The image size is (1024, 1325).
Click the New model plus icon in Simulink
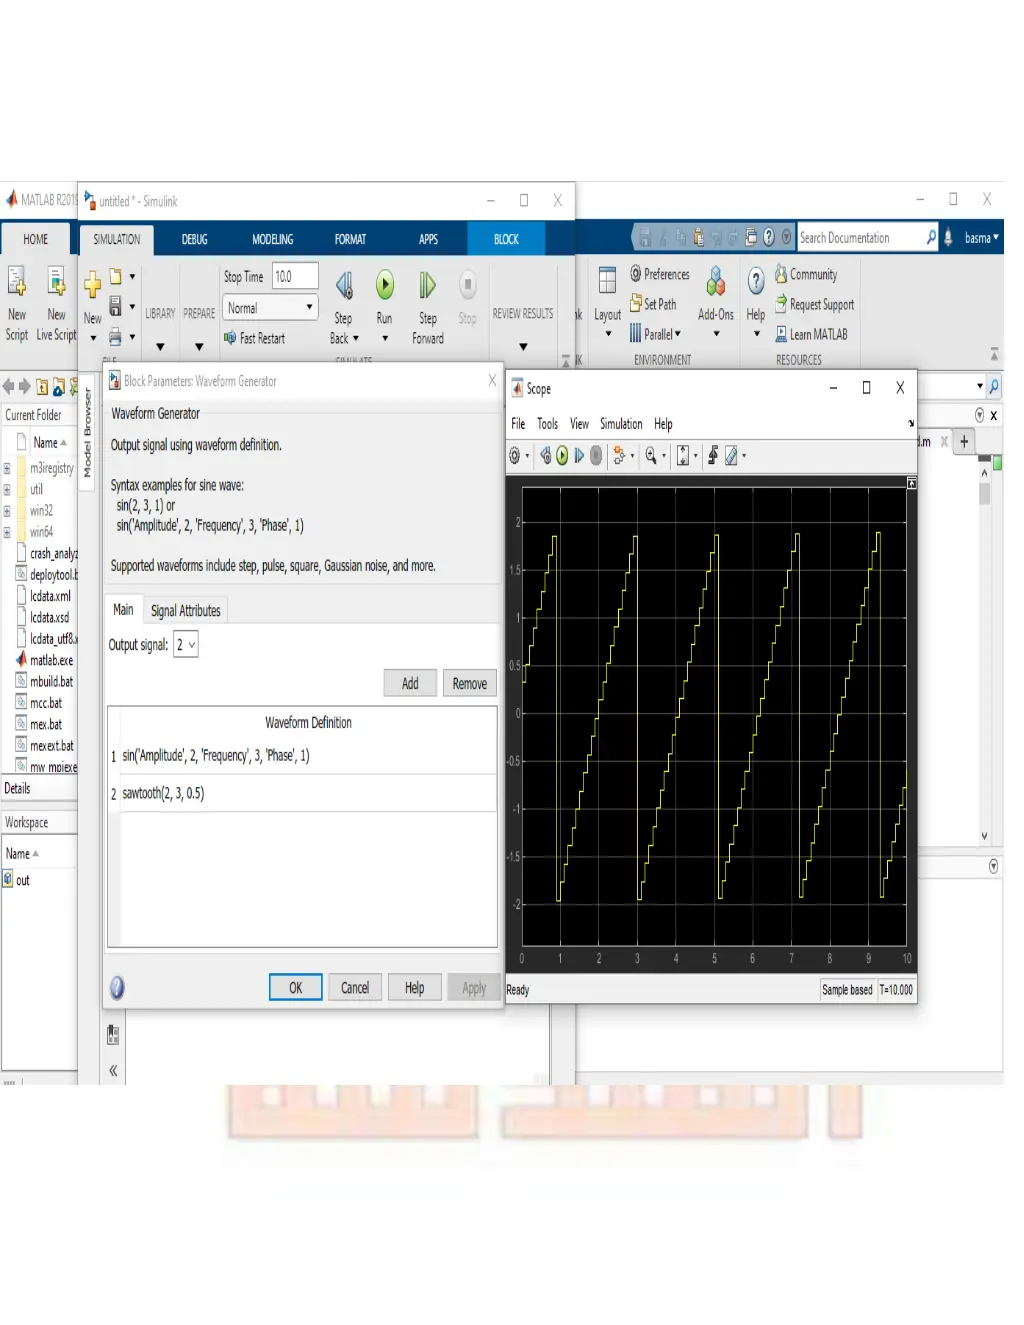pyautogui.click(x=92, y=285)
